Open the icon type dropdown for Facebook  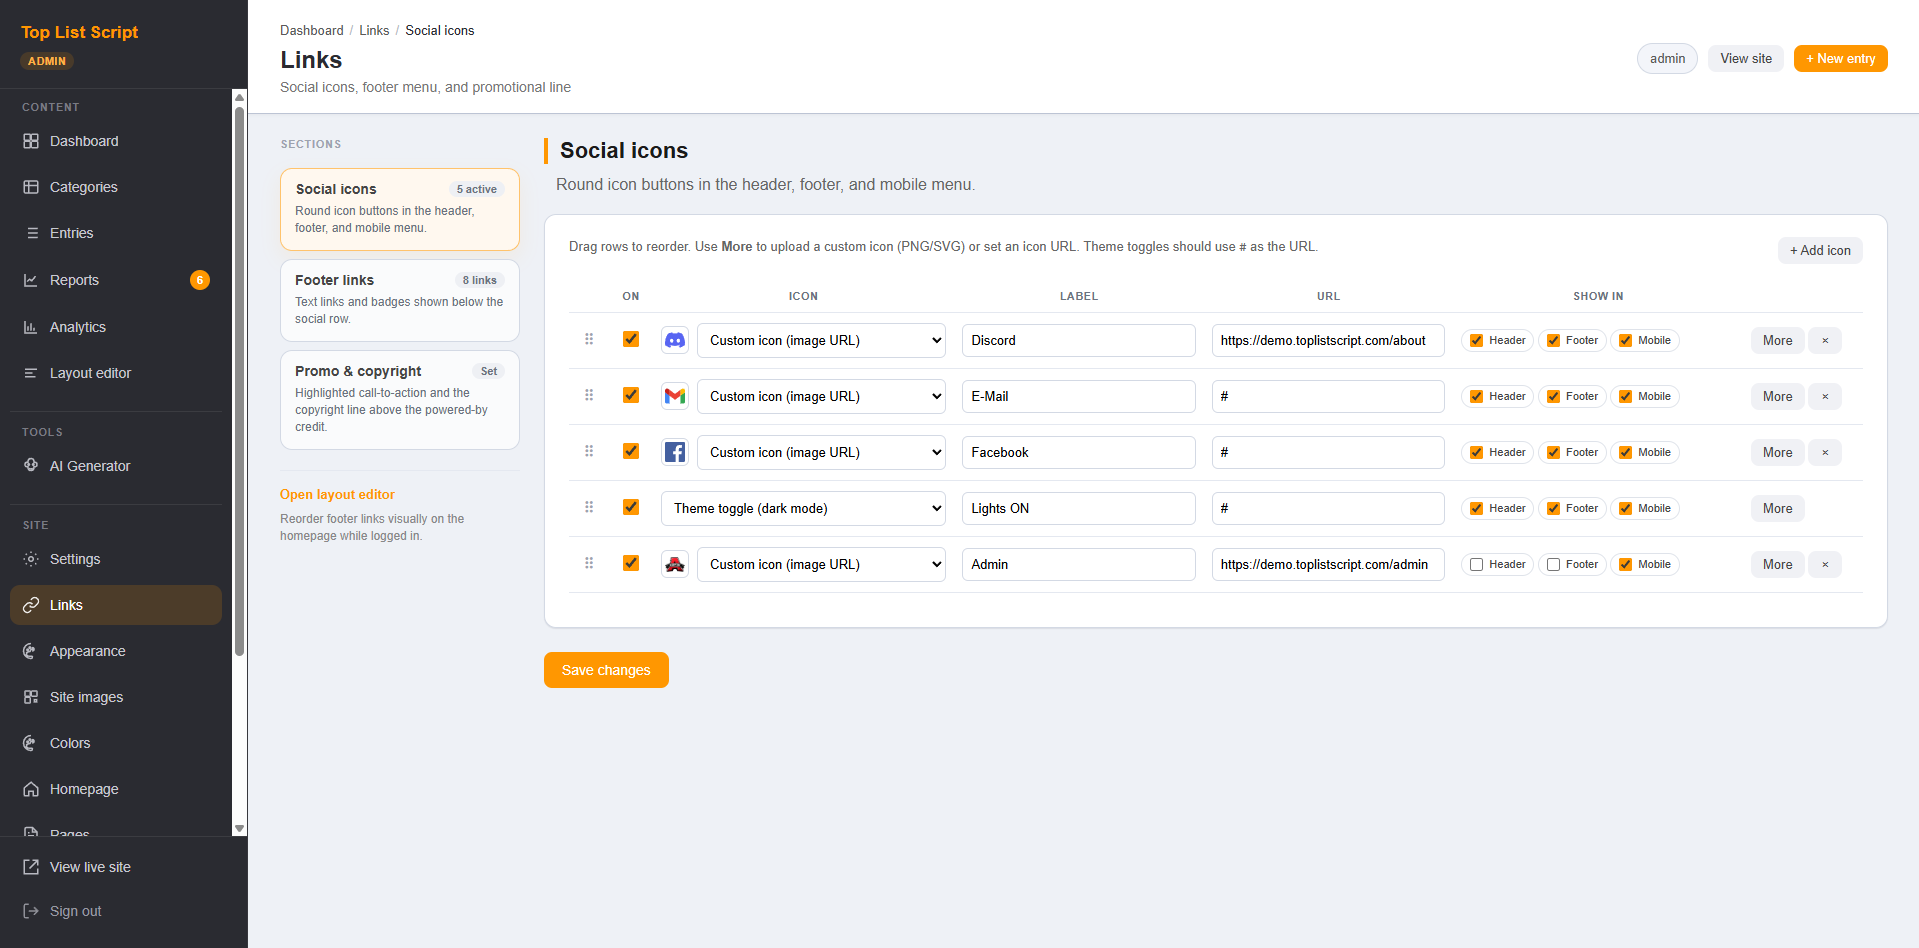click(x=821, y=452)
